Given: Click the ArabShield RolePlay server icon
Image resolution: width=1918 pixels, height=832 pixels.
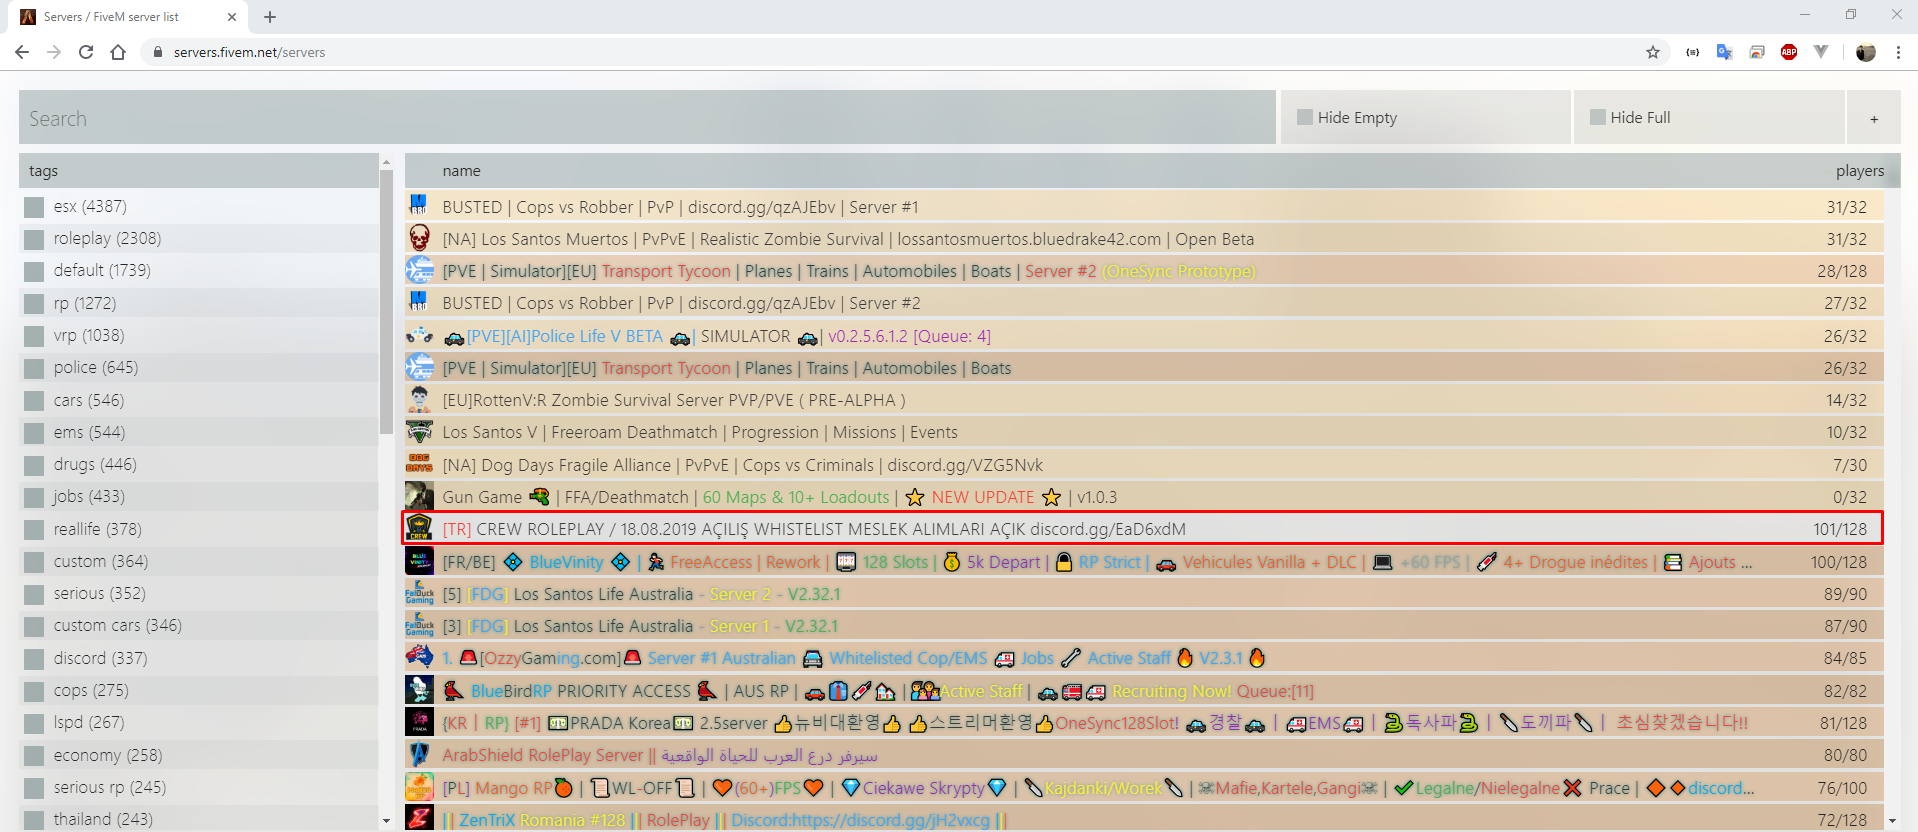Looking at the screenshot, I should tap(419, 755).
